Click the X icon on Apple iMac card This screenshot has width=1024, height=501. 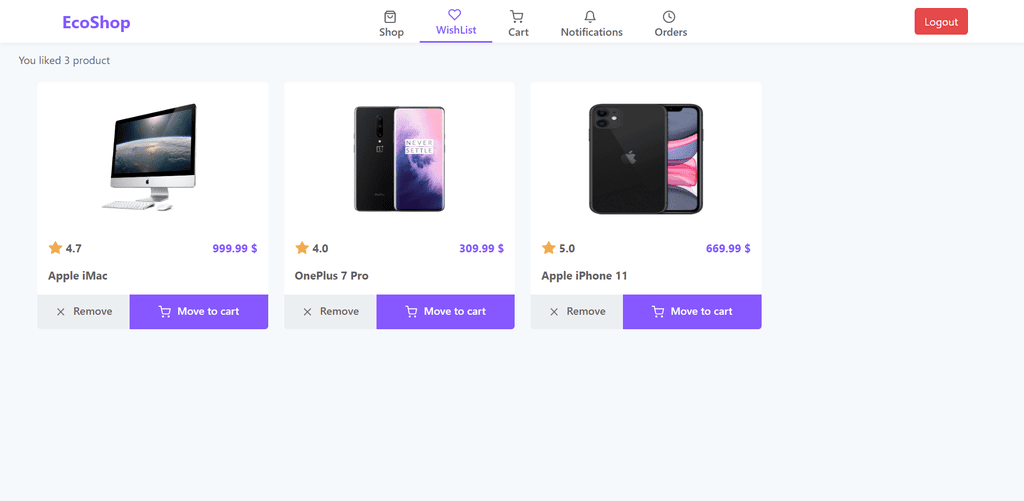point(61,312)
